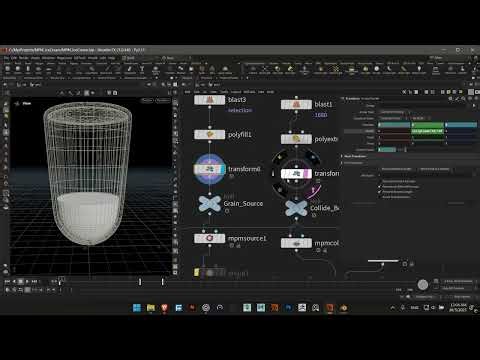Click the Translate Z field
Image resolution: width=480 pixels, height=360 pixels.
[x=461, y=125]
